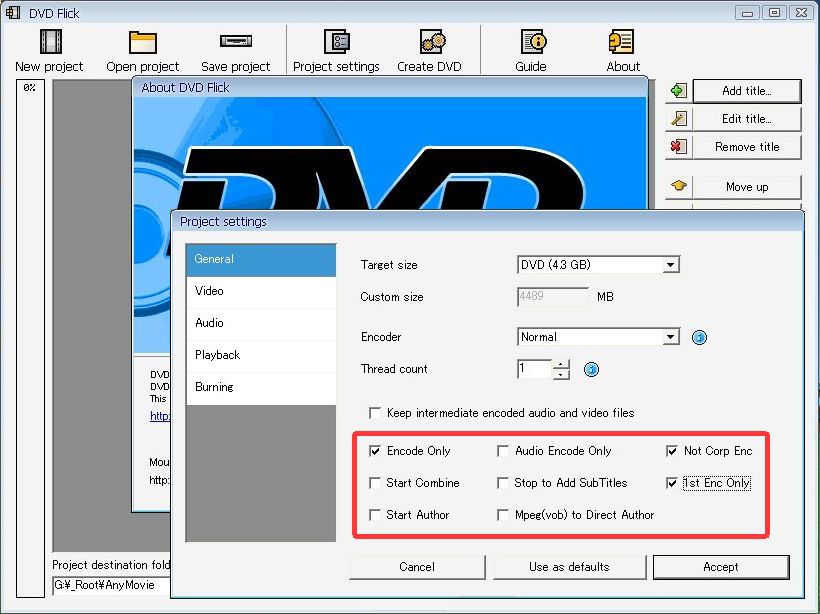820x614 pixels.
Task: Click the Accept button
Action: pos(721,567)
